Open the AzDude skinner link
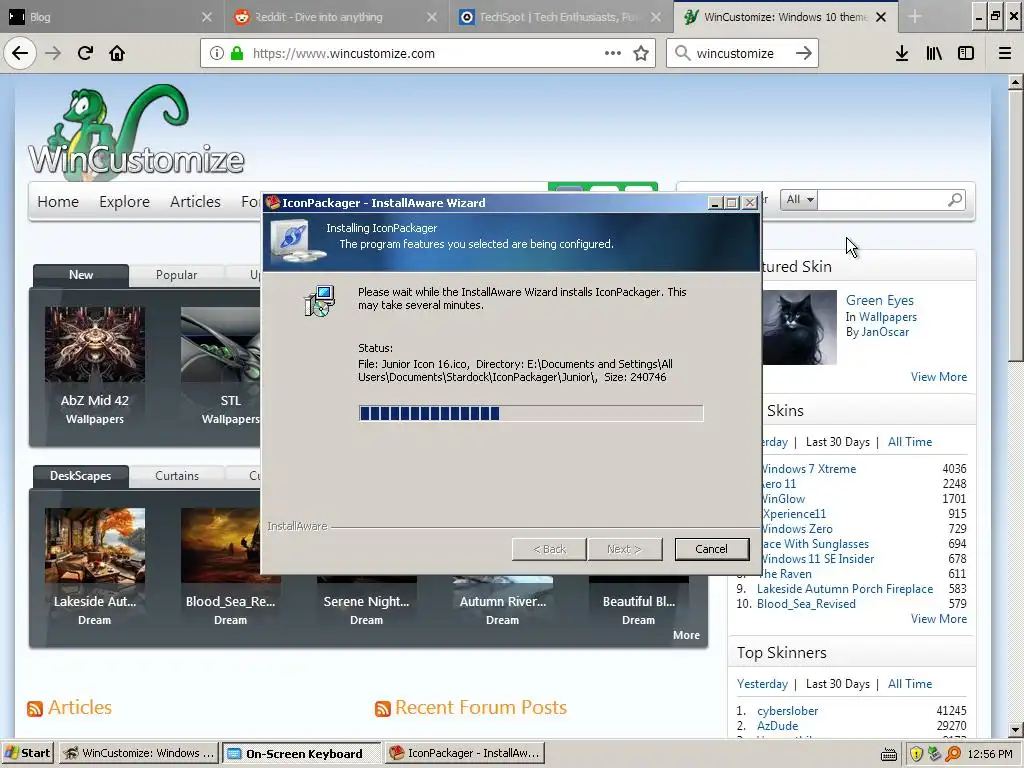The image size is (1024, 768). 777,726
